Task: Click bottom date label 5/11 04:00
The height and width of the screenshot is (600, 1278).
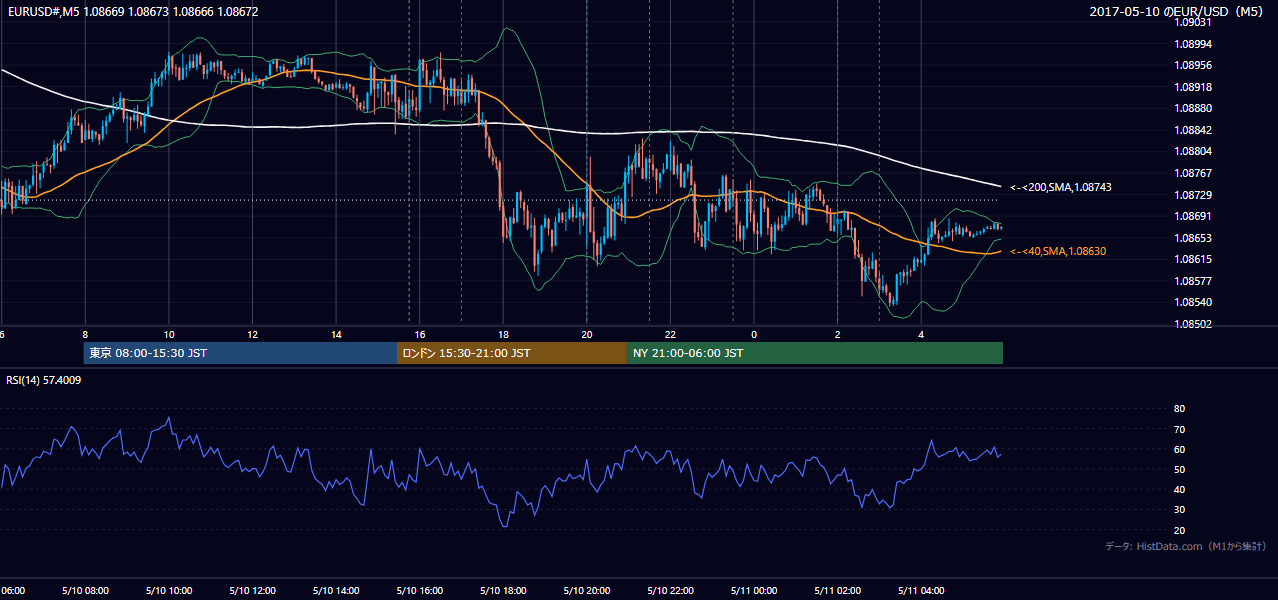Action: pyautogui.click(x=921, y=590)
